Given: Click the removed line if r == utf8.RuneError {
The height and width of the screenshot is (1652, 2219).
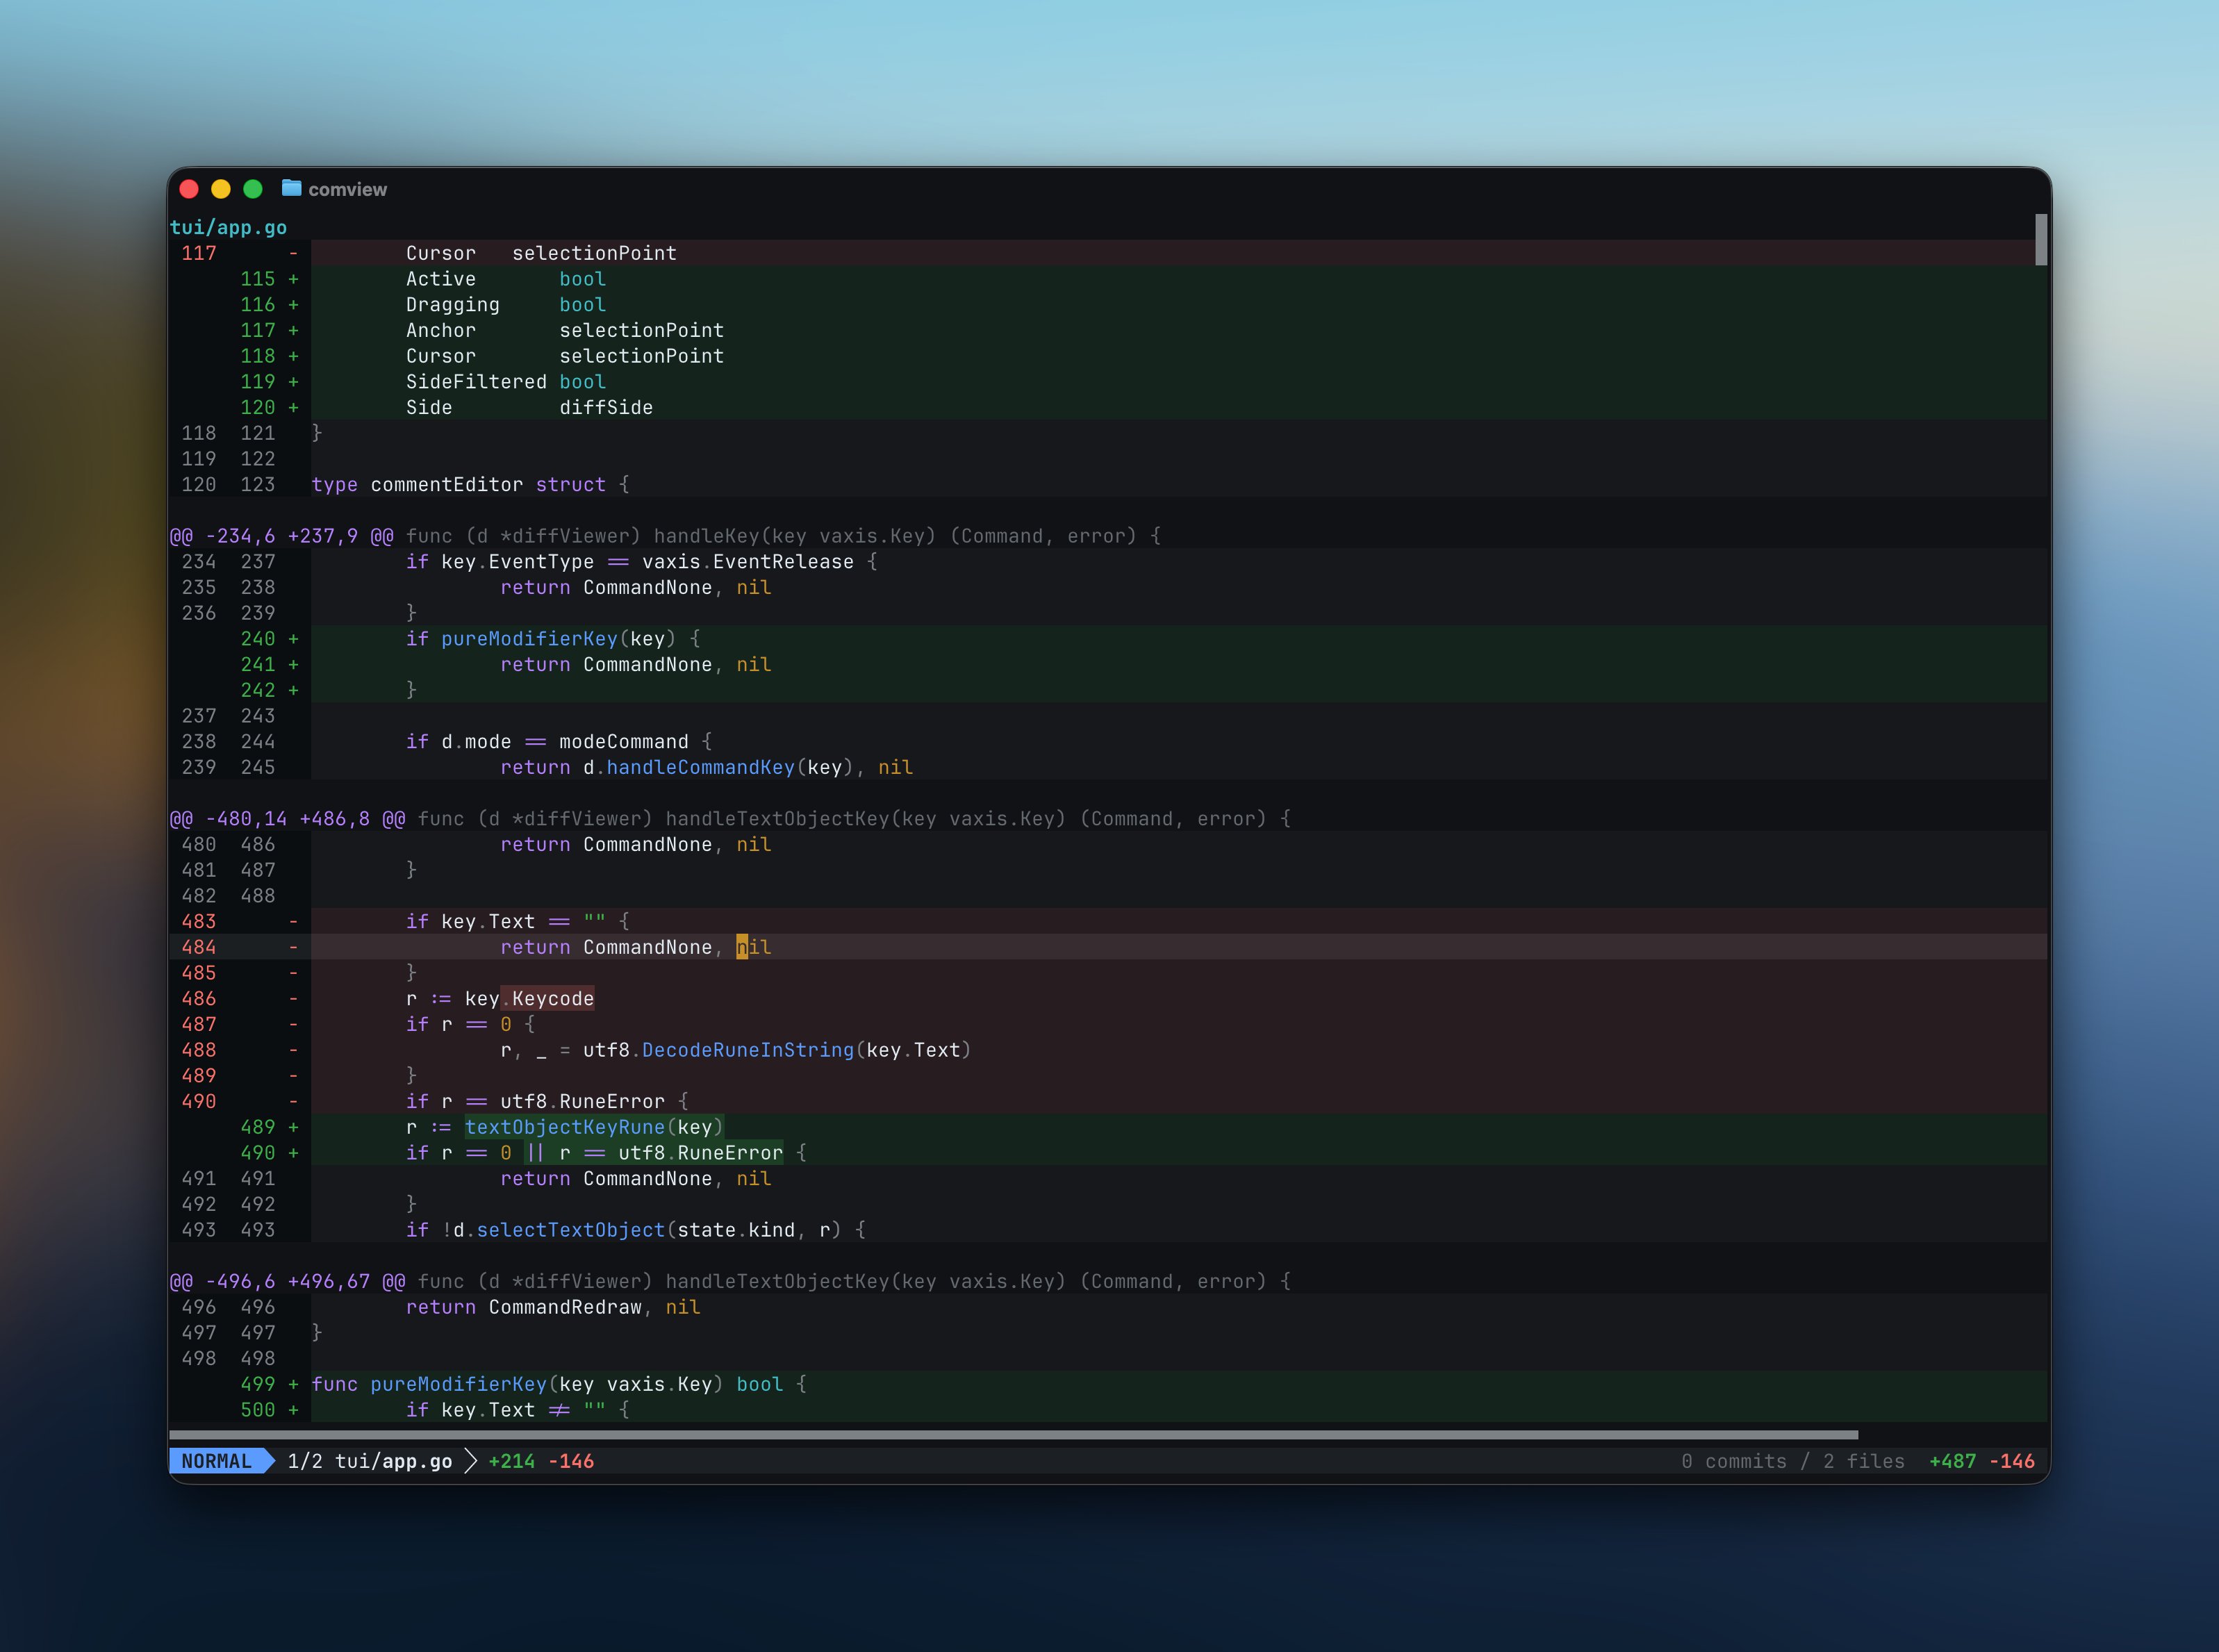Looking at the screenshot, I should point(1107,1101).
